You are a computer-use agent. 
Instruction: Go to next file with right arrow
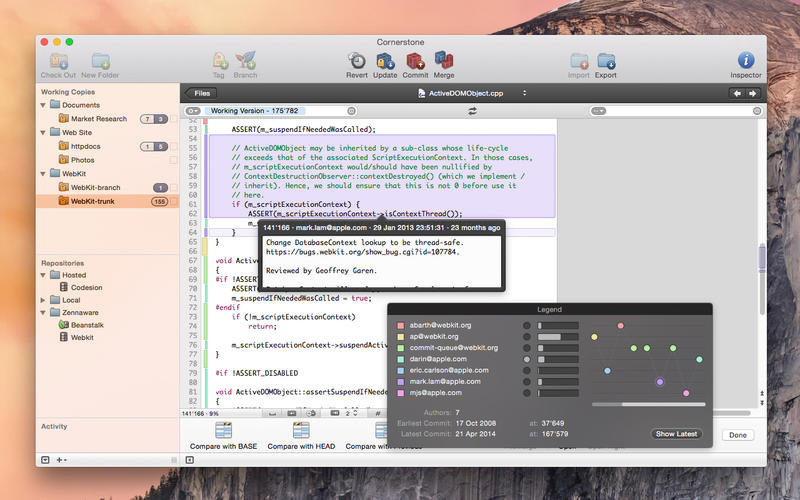click(x=752, y=93)
